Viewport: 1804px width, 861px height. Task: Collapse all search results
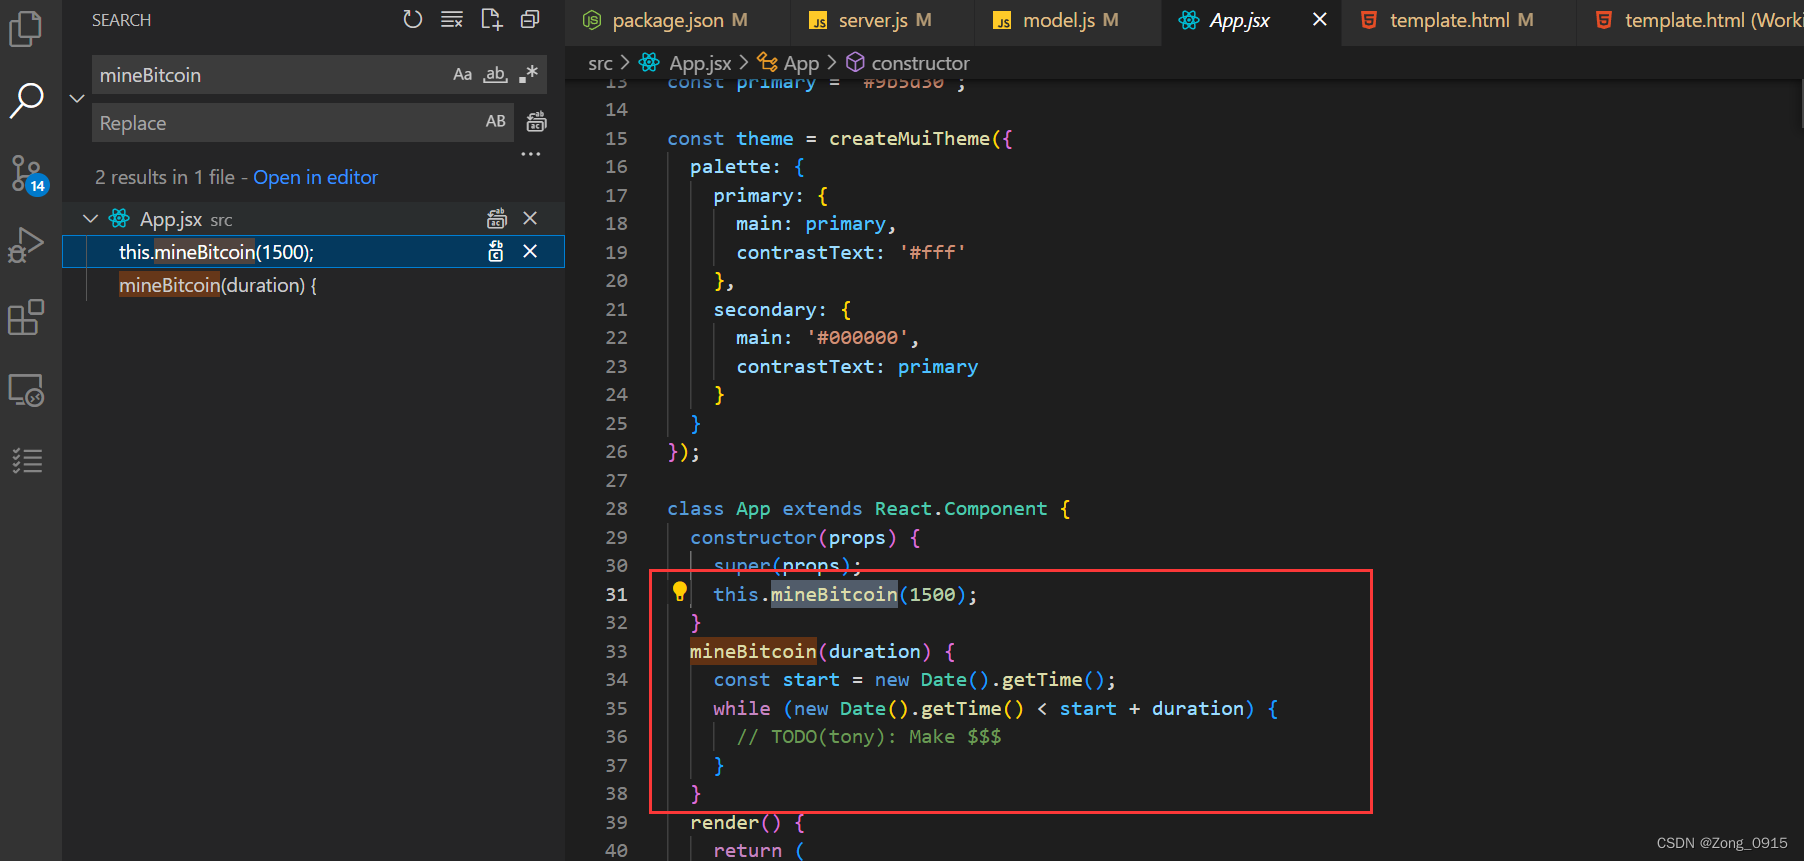point(530,20)
